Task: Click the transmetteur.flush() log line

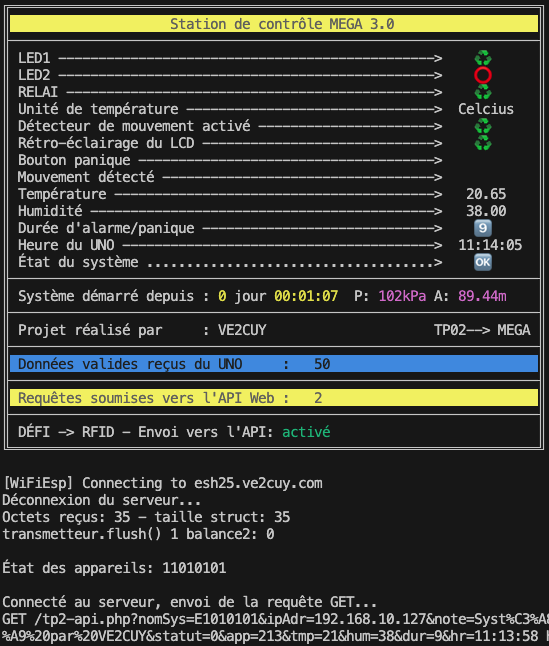Action: [x=138, y=534]
